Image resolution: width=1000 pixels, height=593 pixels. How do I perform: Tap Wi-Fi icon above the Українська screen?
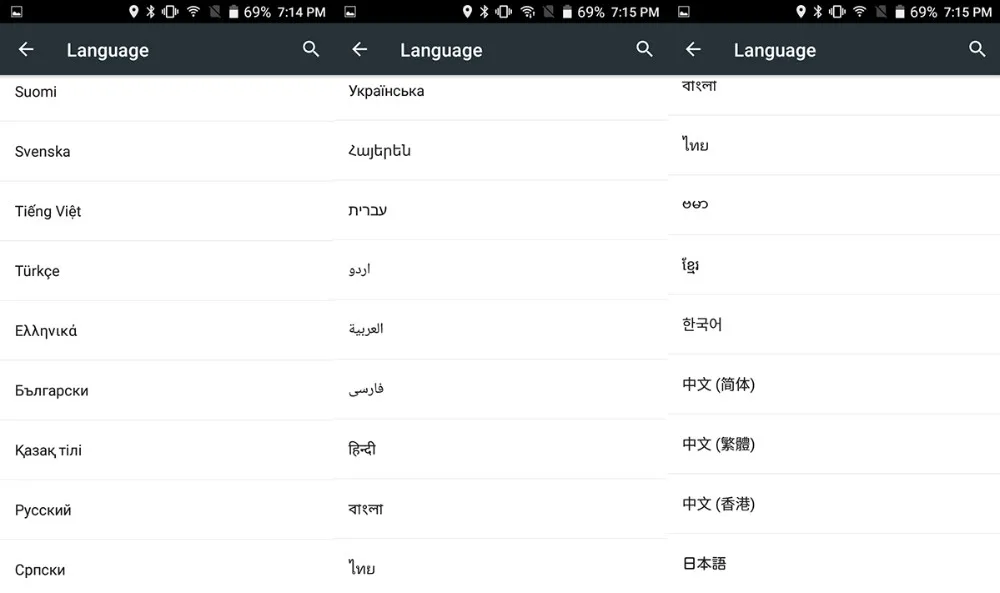527,11
